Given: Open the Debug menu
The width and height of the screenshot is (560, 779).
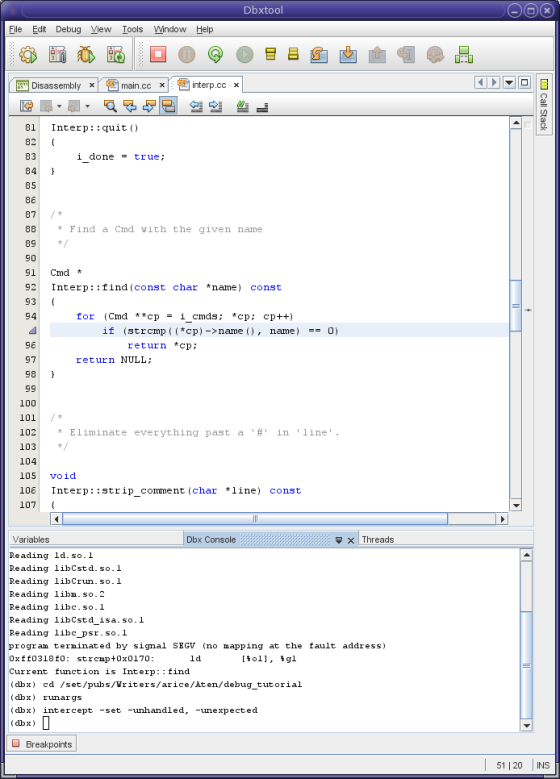Looking at the screenshot, I should (68, 29).
